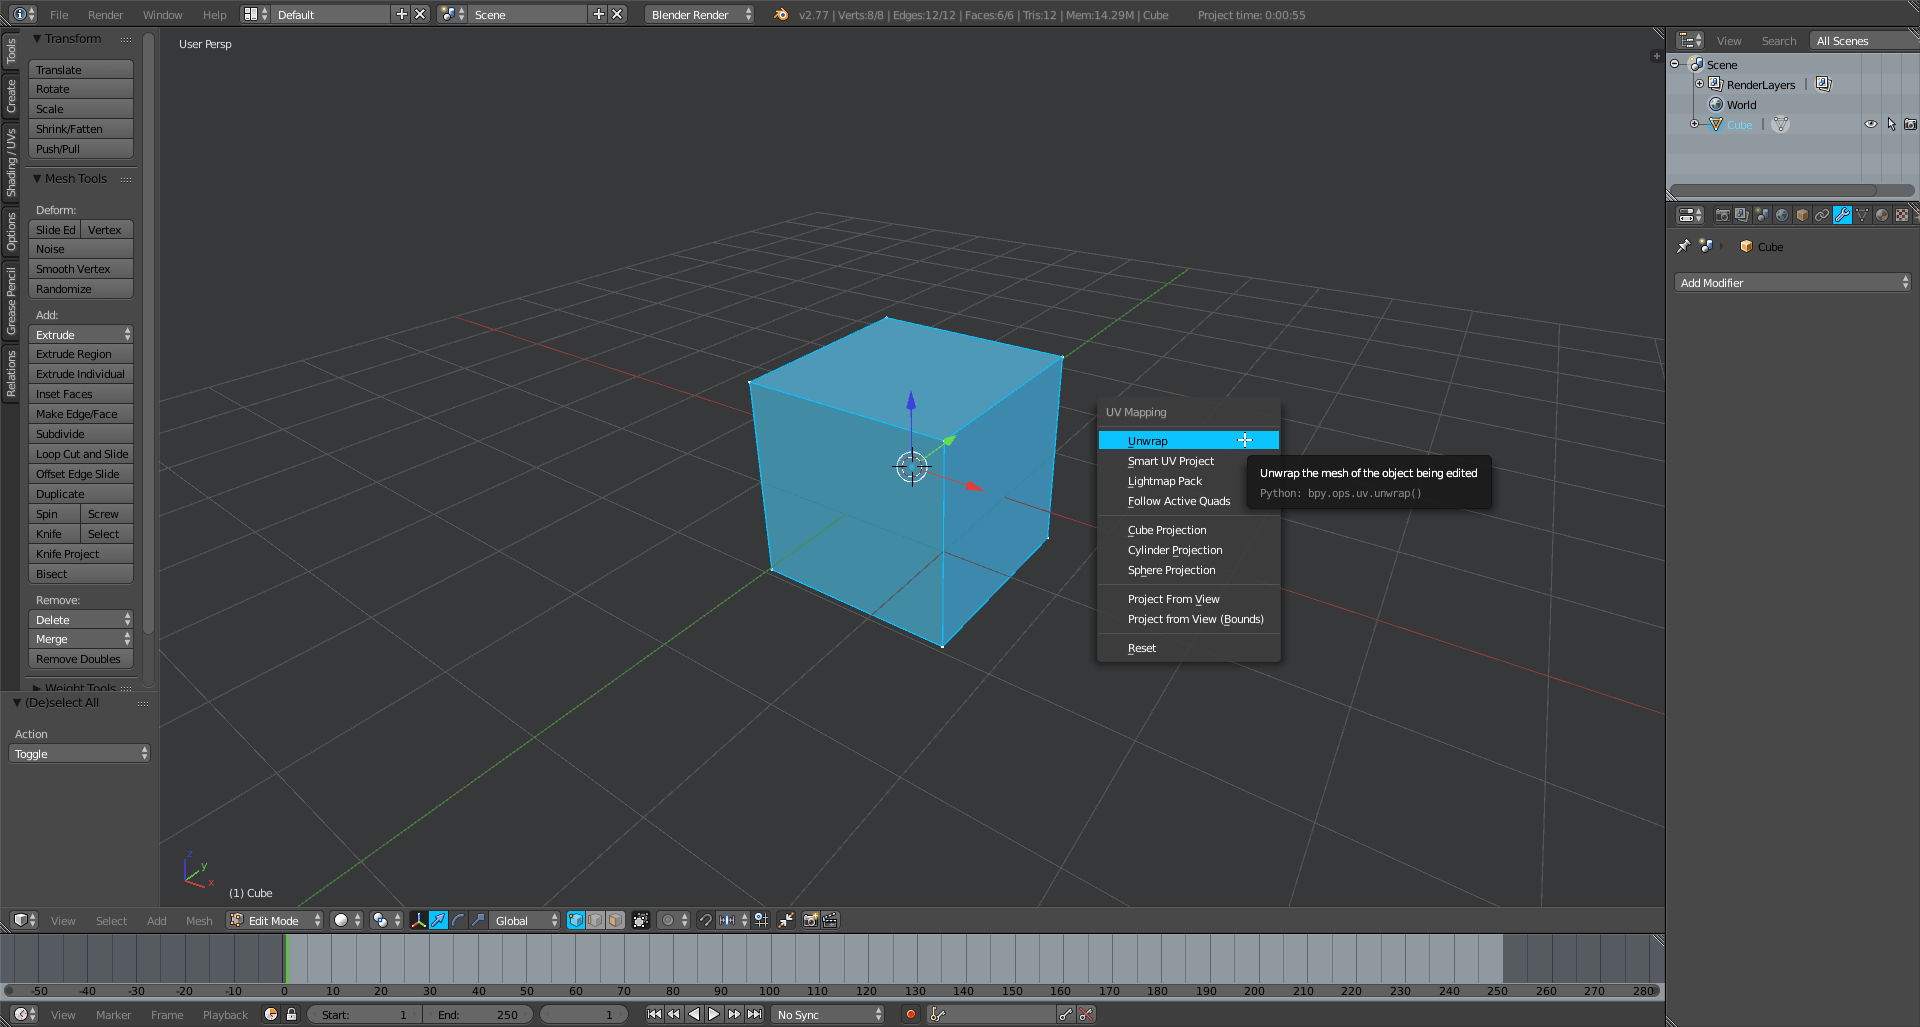Open the Material properties sphere tab
1920x1027 pixels.
1882,215
